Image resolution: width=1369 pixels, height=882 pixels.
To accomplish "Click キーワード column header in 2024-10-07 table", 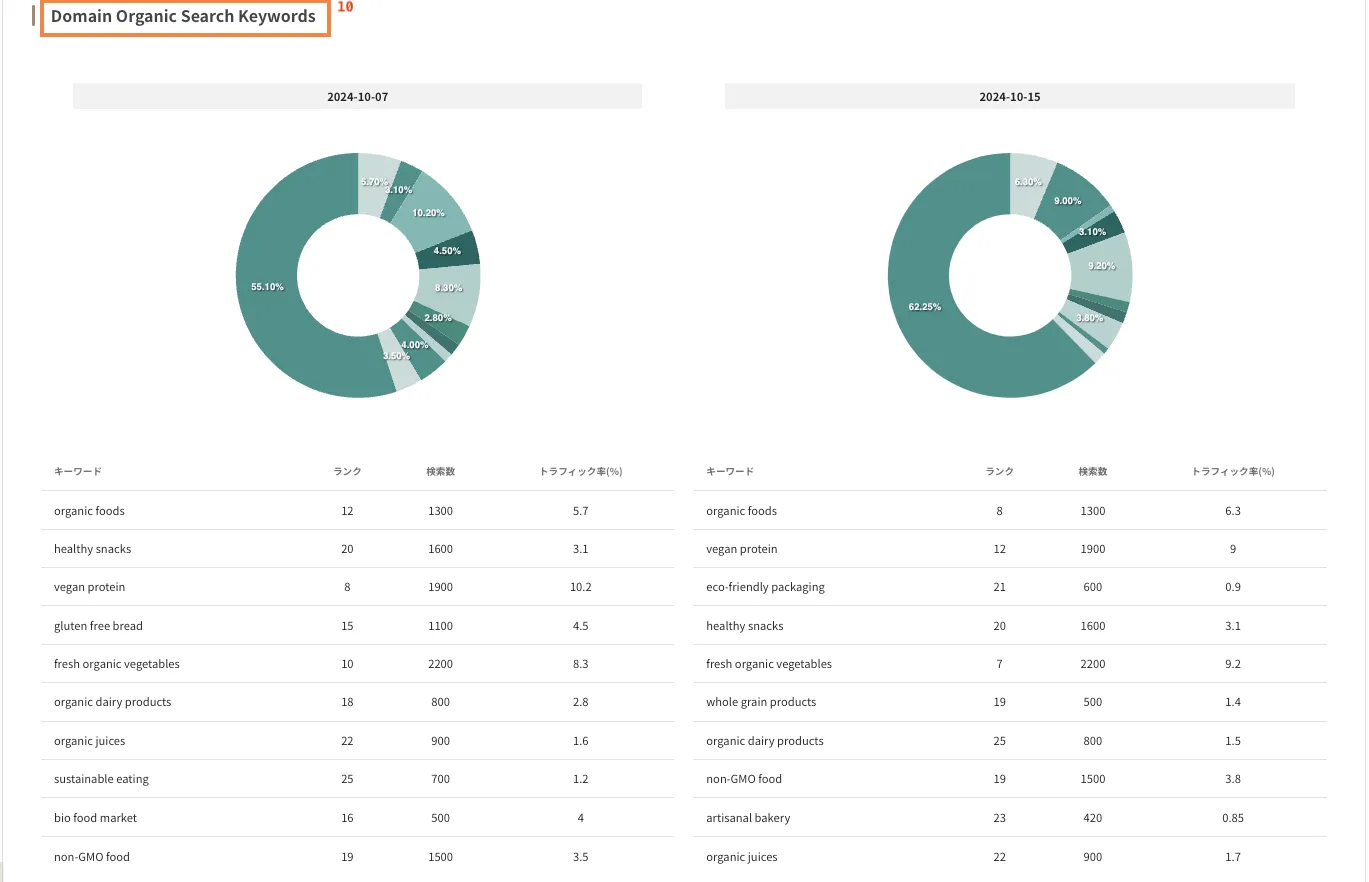I will pyautogui.click(x=78, y=471).
